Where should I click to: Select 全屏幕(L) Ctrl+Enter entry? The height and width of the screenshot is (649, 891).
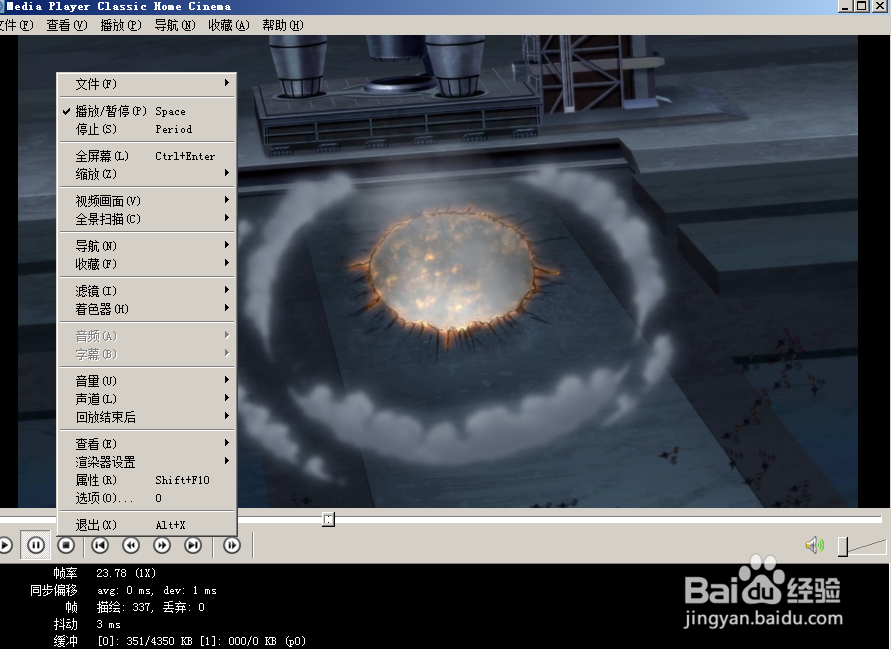pos(147,156)
